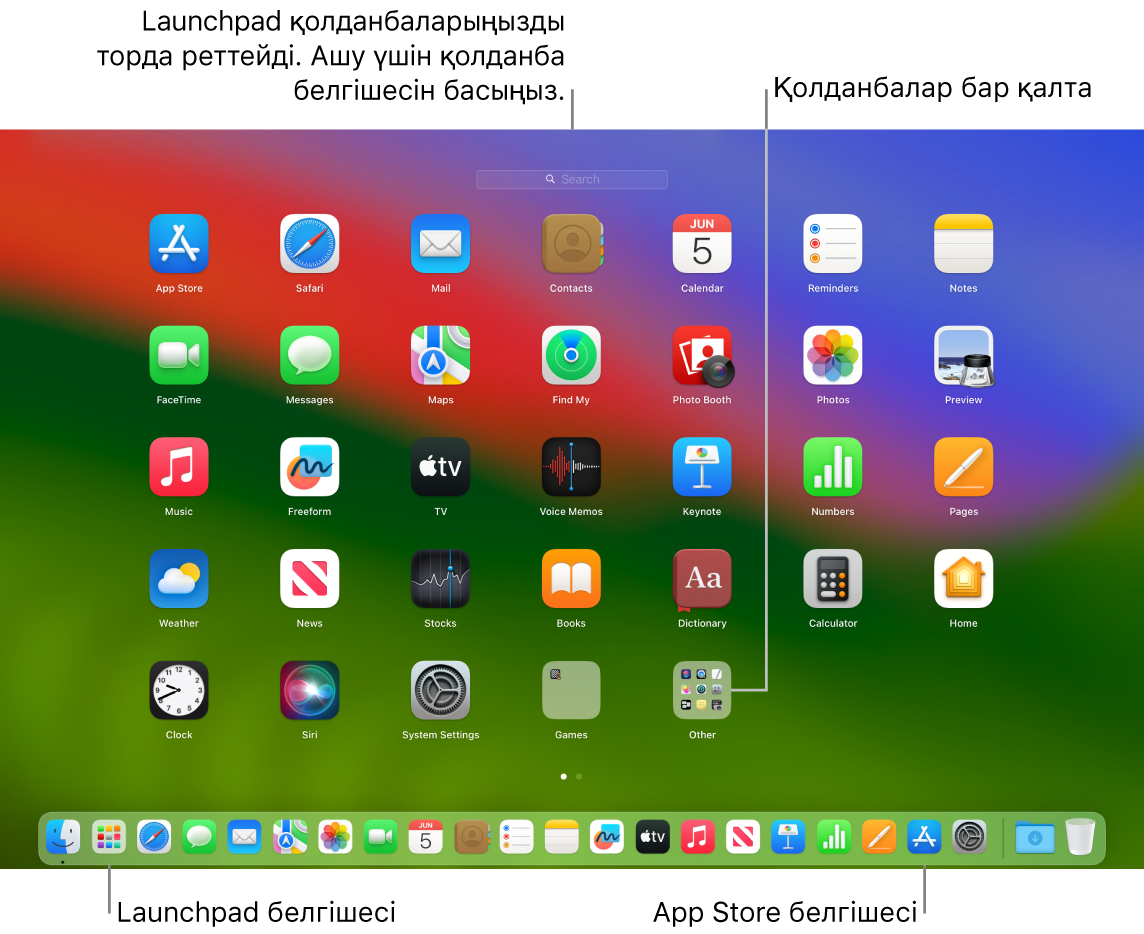Open Maps in the Launchpad grid
Viewport: 1144px width, 934px height.
[x=440, y=355]
